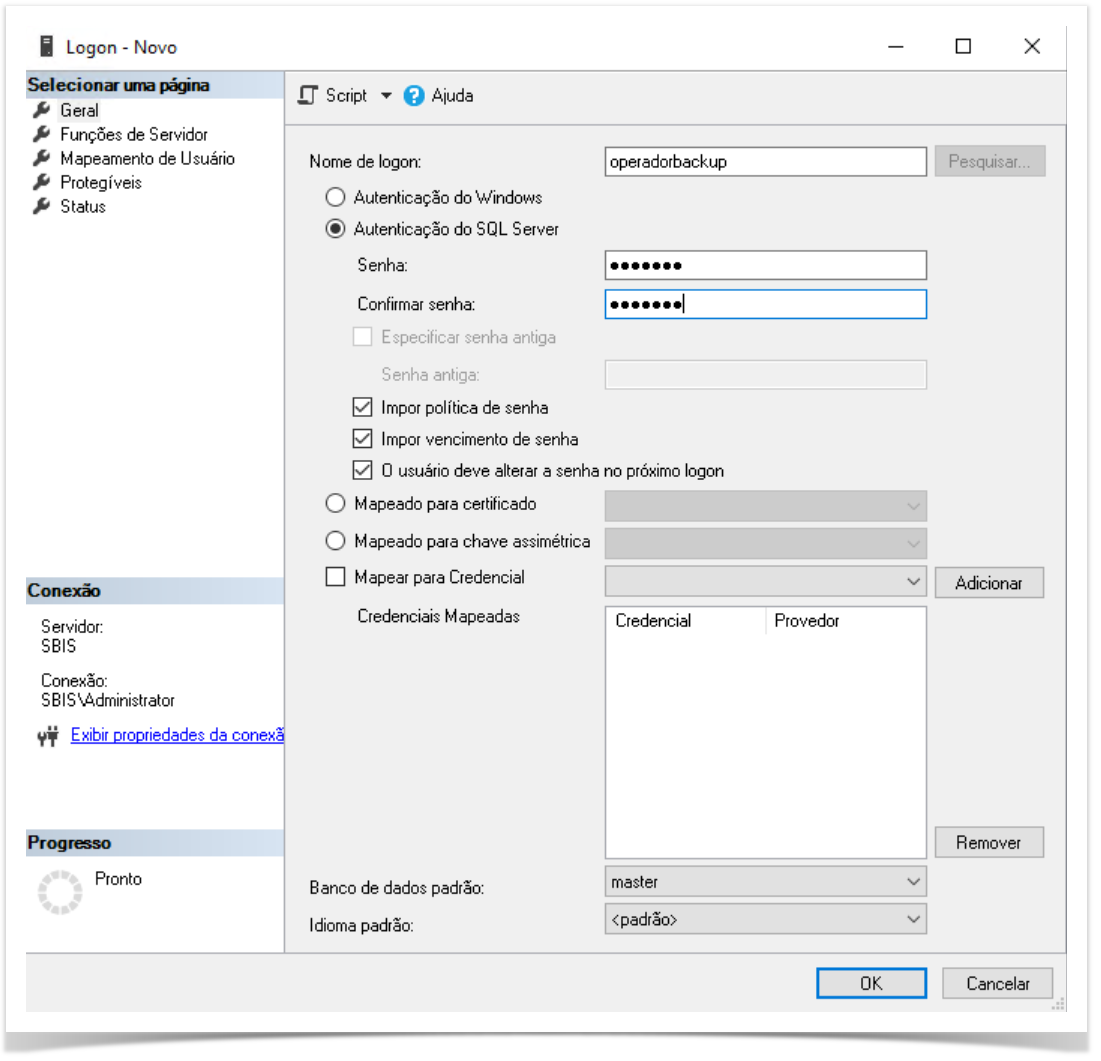Open Exibir propriedades da conexão link
This screenshot has height=1061, width=1101.
(x=177, y=736)
